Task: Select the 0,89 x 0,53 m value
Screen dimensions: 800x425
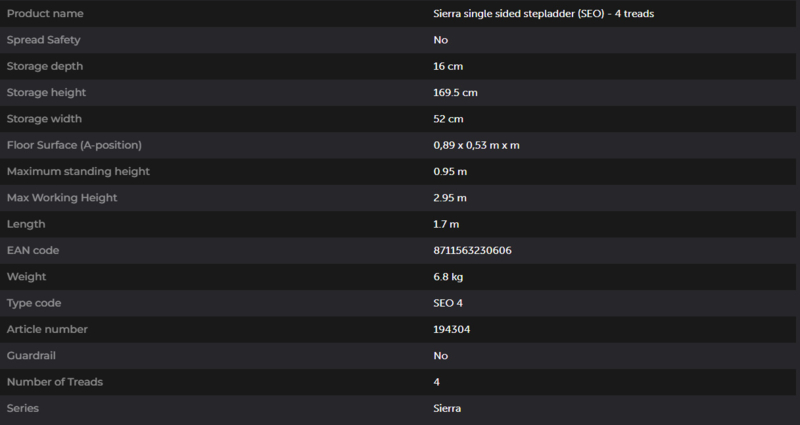Action: pos(476,145)
